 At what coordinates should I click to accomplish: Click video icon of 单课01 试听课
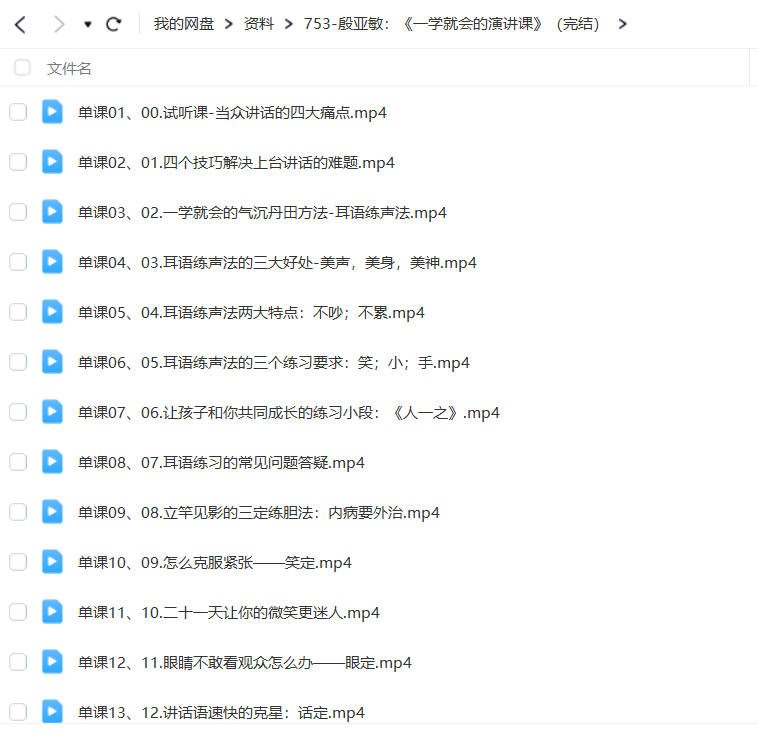tap(52, 112)
